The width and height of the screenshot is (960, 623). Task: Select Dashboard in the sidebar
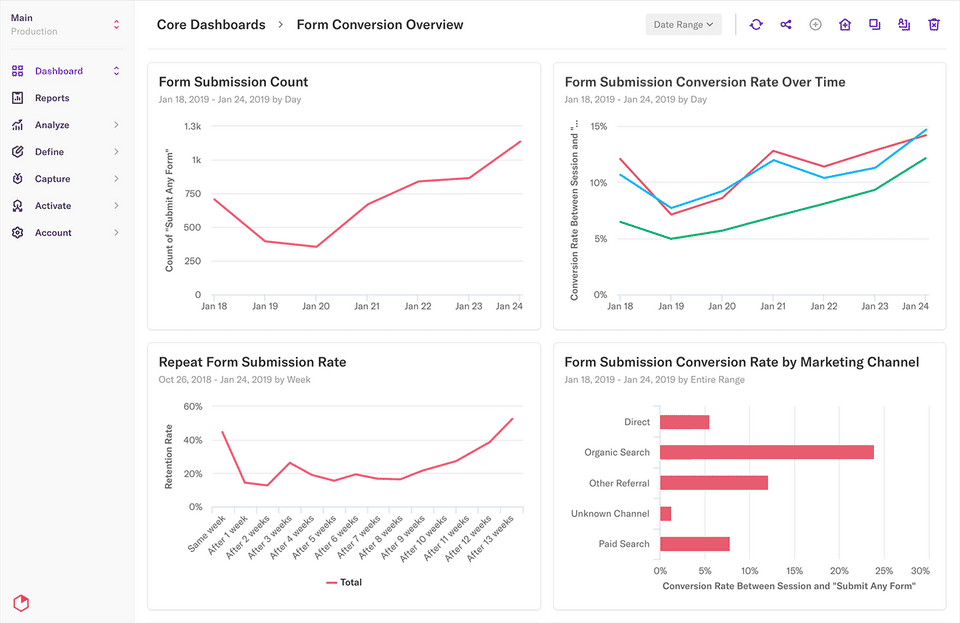[x=58, y=71]
